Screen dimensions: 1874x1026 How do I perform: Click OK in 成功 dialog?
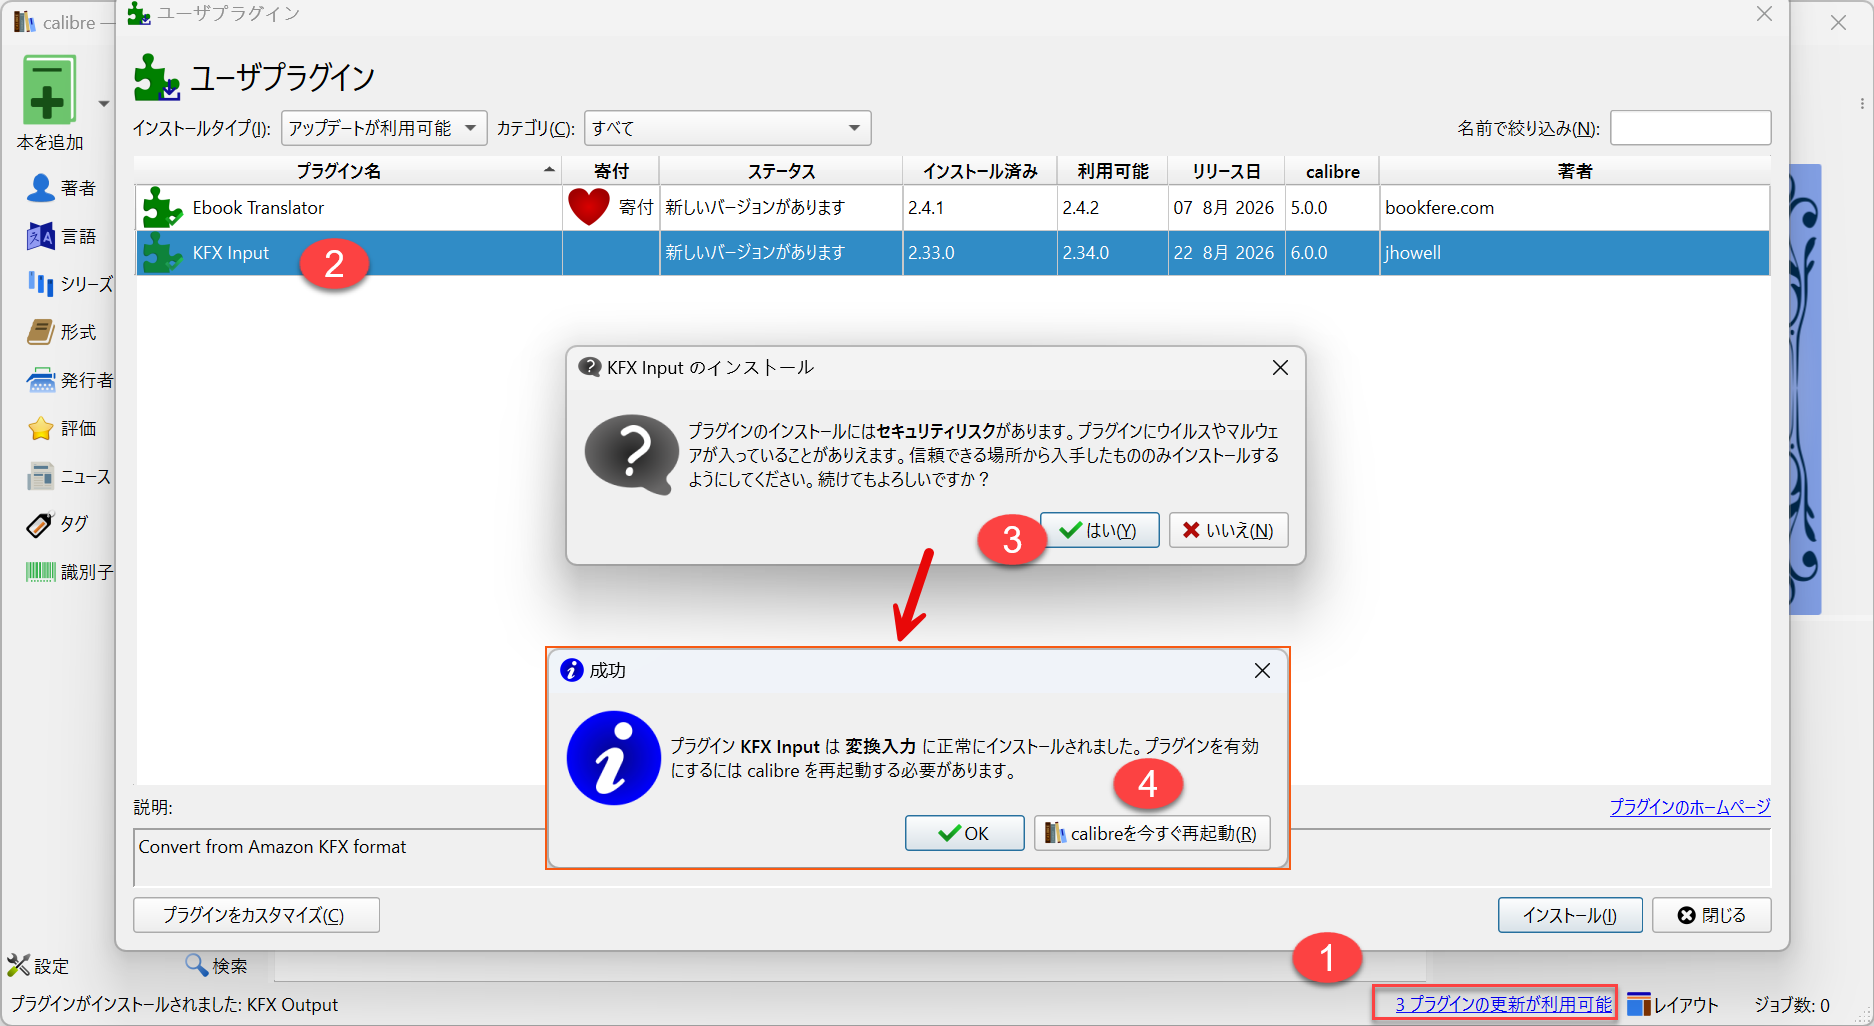click(x=964, y=833)
